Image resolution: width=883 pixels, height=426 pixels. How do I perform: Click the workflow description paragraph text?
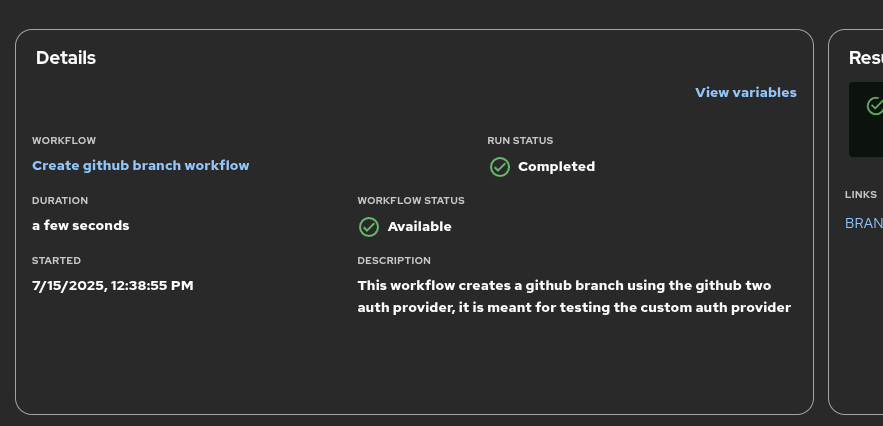point(574,296)
